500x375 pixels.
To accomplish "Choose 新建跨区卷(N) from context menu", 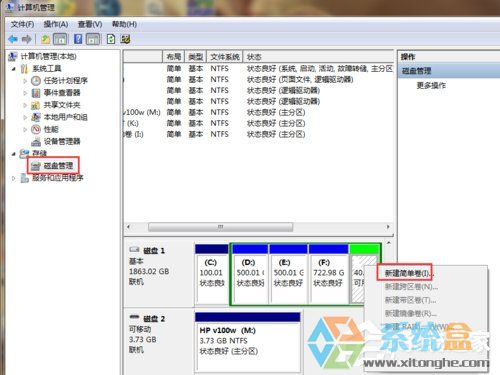I will click(411, 287).
